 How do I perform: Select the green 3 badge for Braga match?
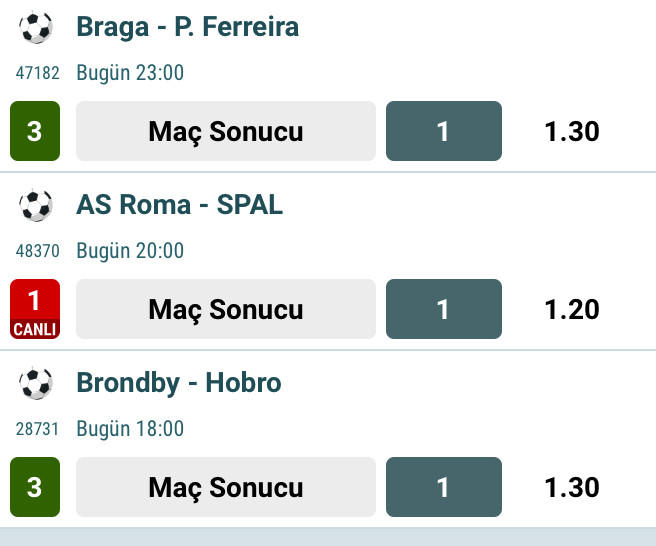coord(35,131)
